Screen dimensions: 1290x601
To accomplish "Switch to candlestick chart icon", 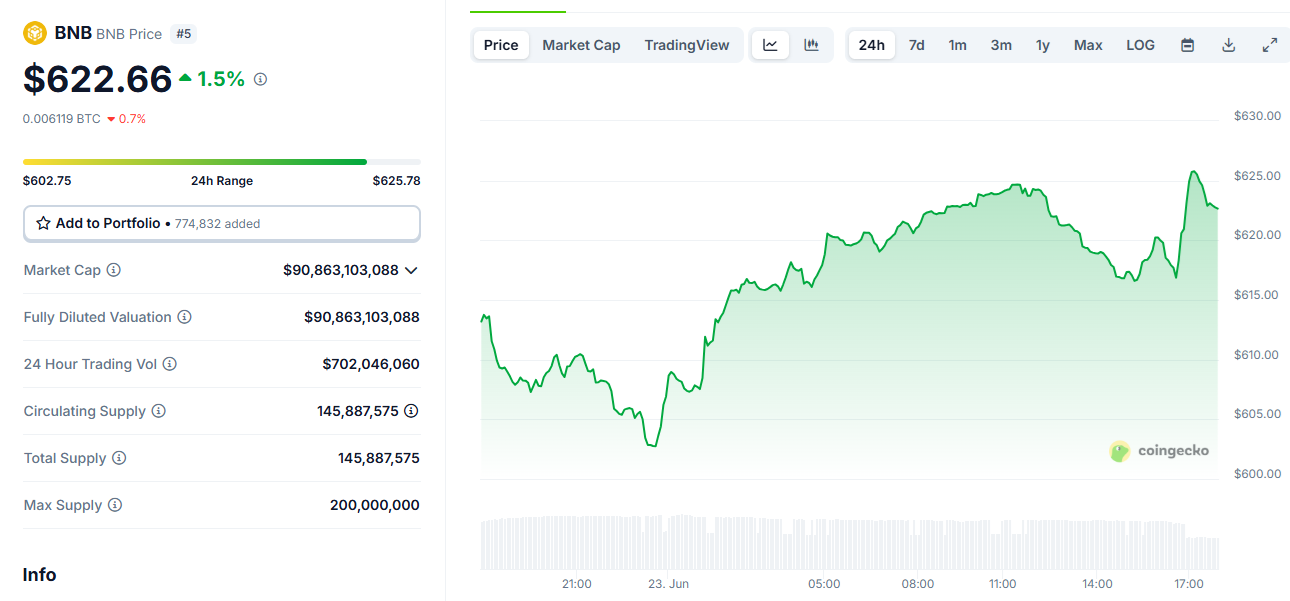I will (x=811, y=45).
